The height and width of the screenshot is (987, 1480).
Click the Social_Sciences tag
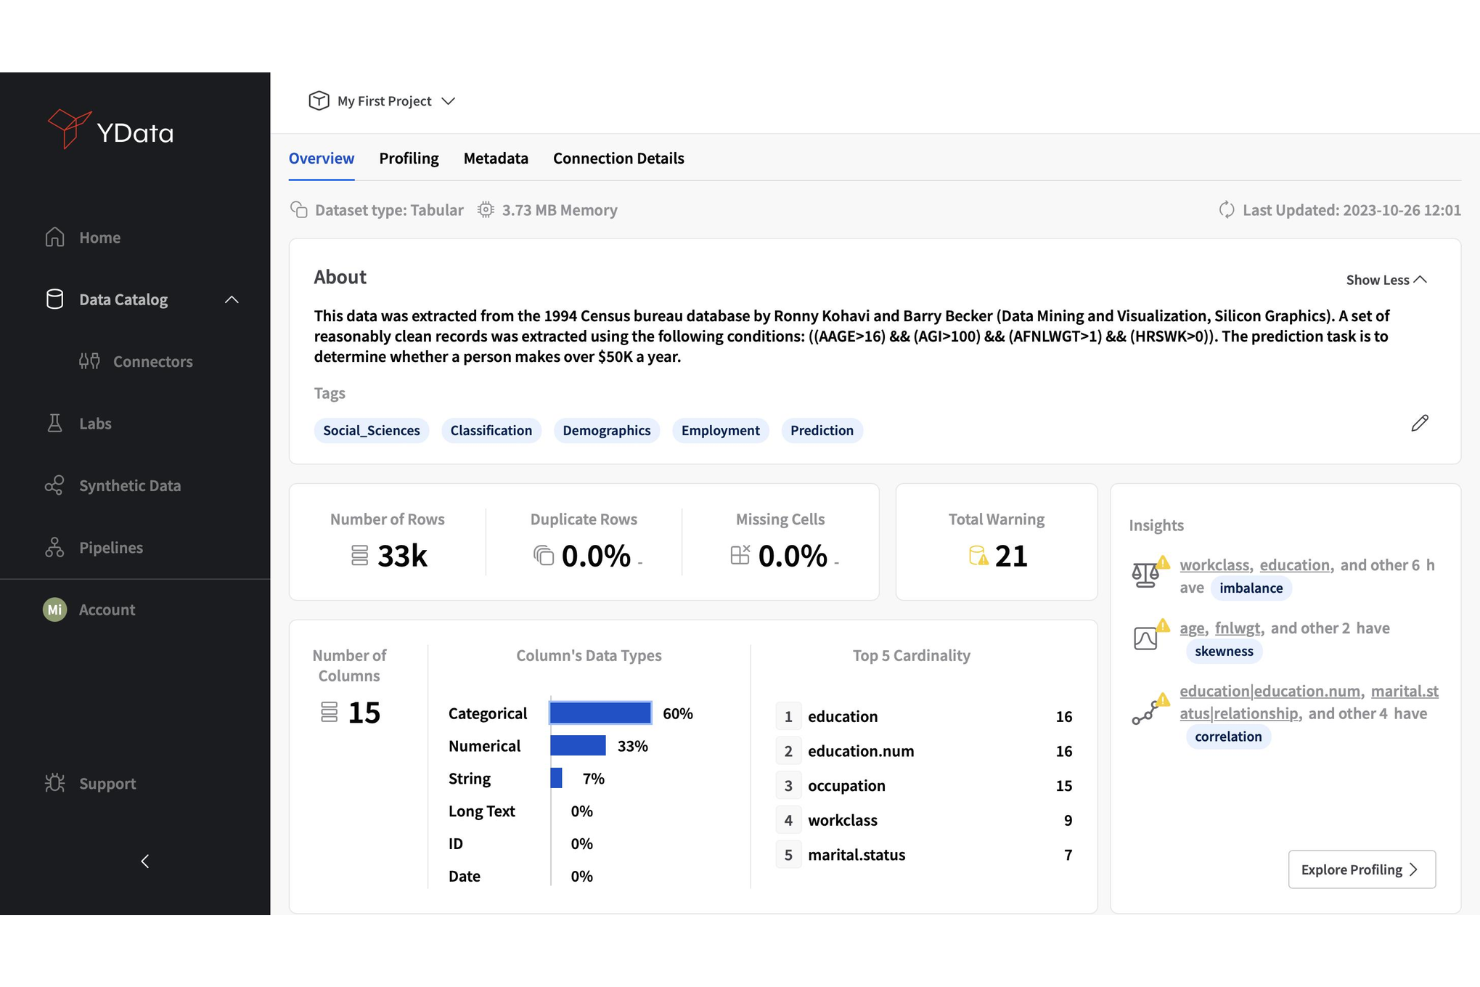(371, 430)
